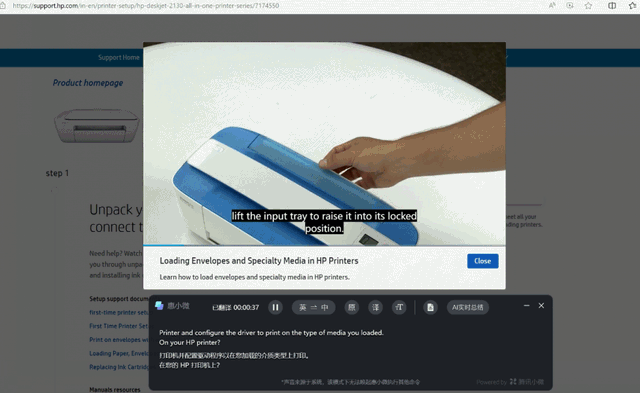Screen dimensions: 640x393
Task: Click the video progress bar
Action: pyautogui.click(x=324, y=245)
